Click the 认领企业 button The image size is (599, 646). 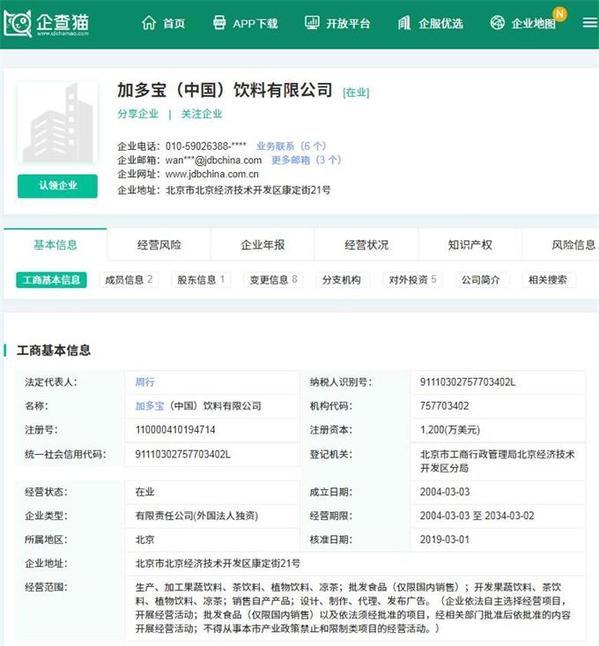[x=58, y=186]
